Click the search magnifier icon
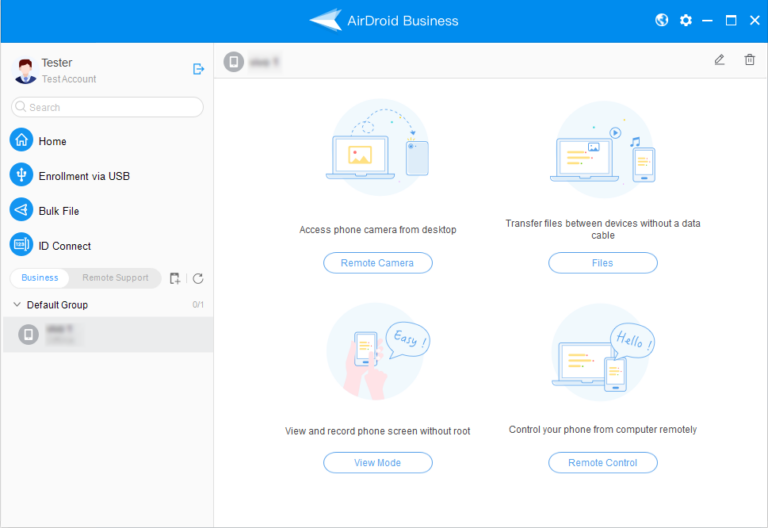 coord(21,106)
